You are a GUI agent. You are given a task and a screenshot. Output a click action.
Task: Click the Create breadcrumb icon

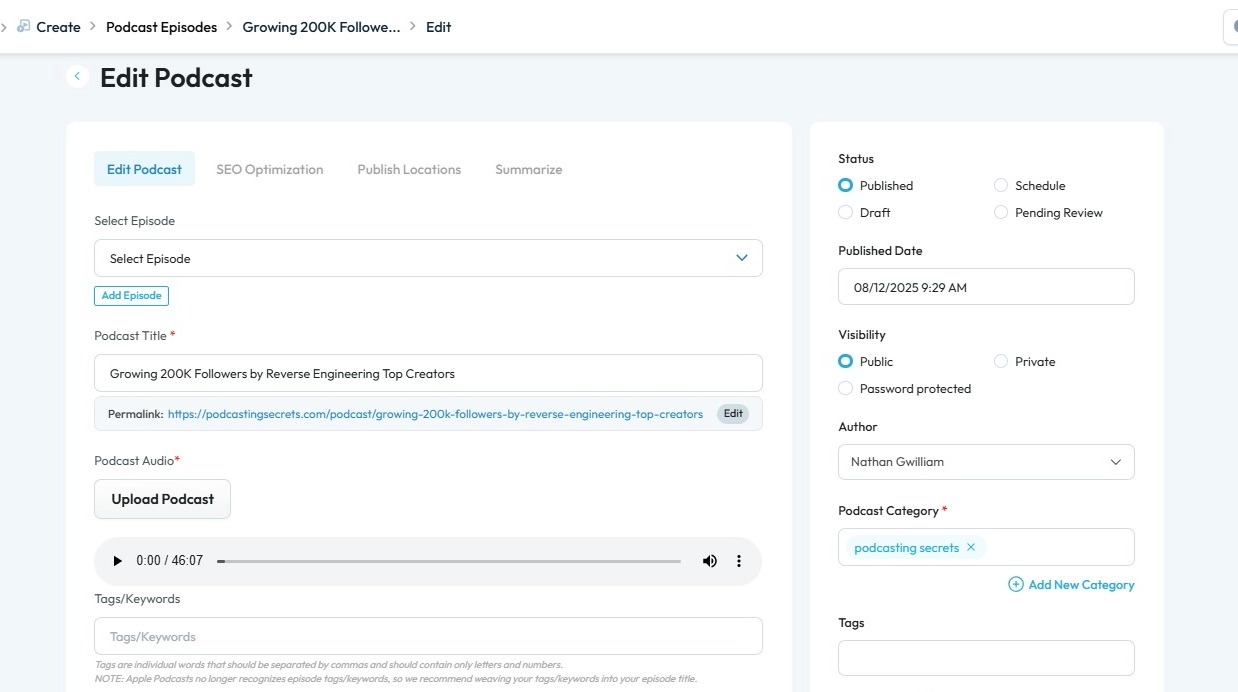pos(23,27)
